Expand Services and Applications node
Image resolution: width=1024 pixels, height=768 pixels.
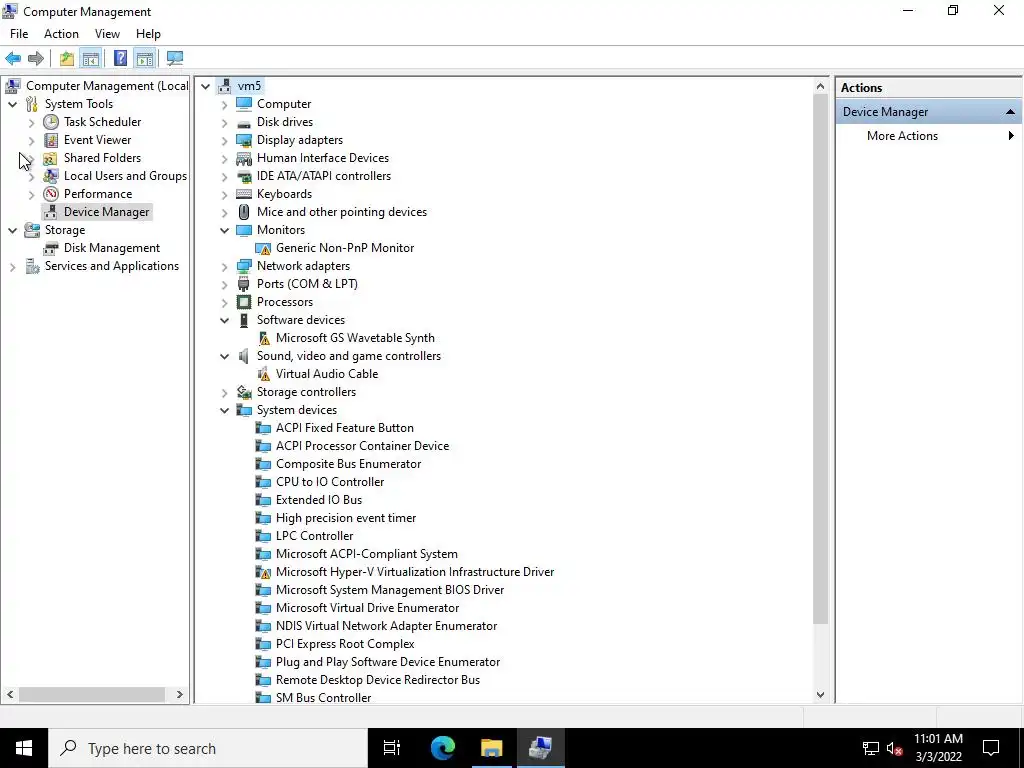(x=12, y=266)
